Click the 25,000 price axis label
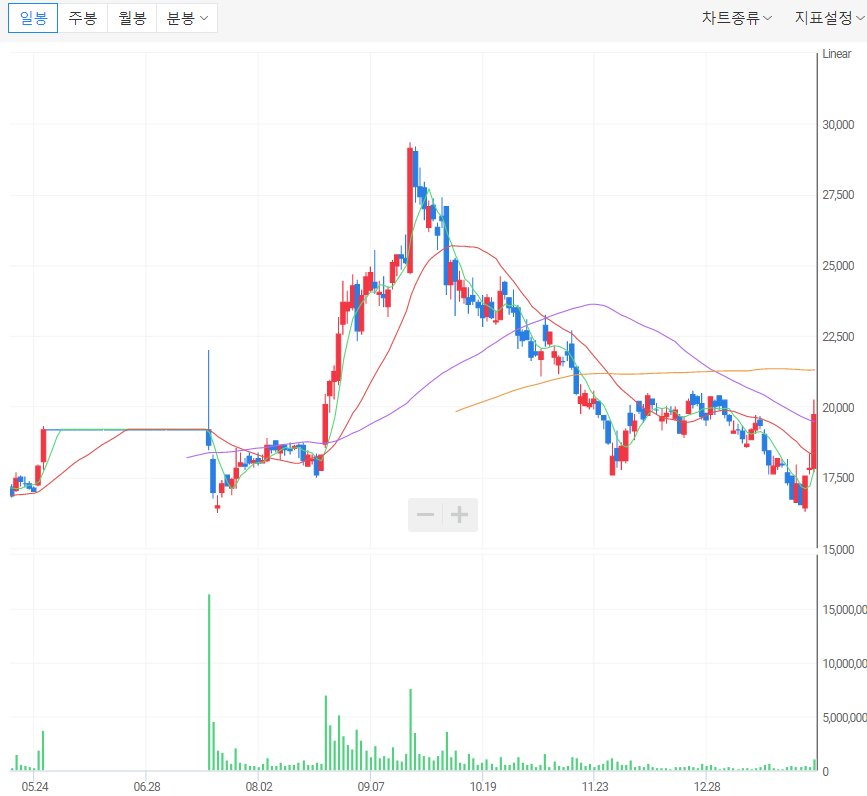Screen dimensions: 867x796 click(838, 266)
